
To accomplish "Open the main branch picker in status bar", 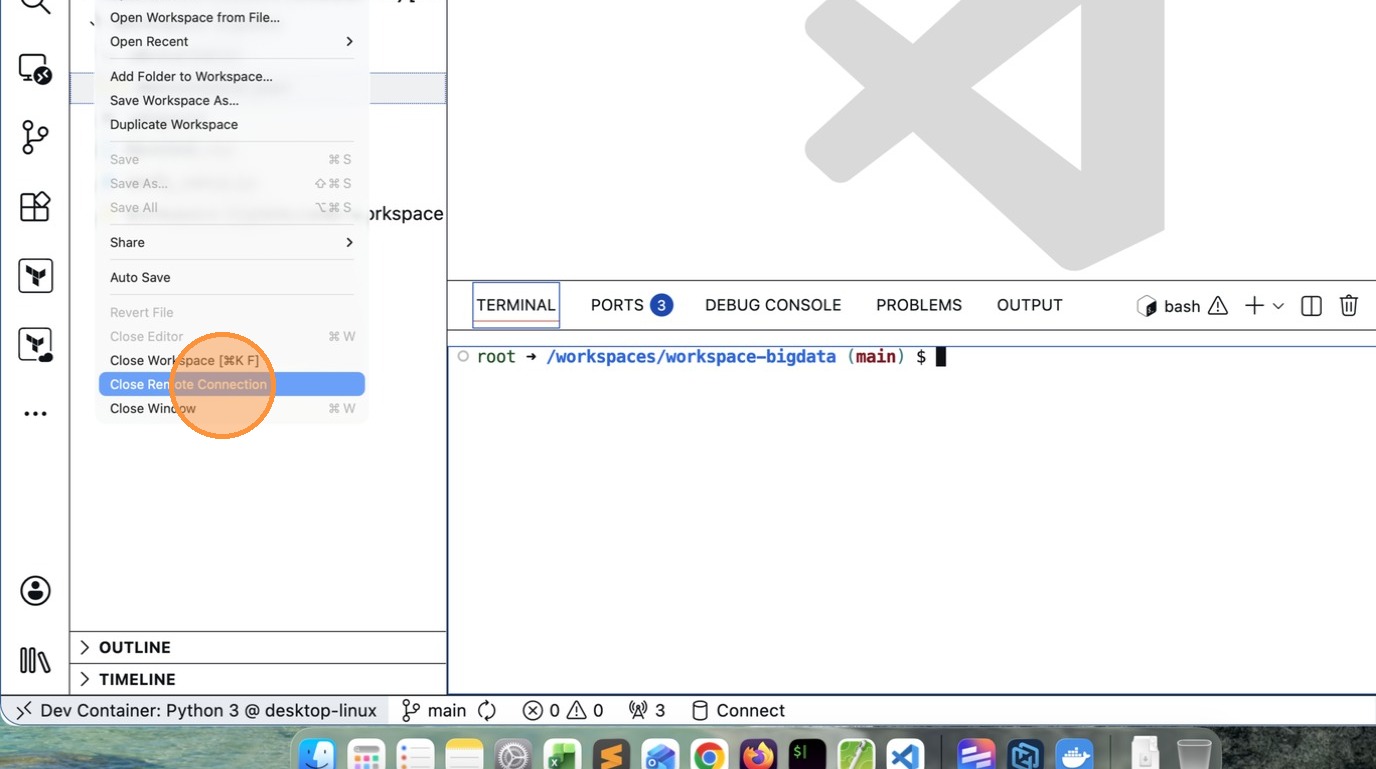I will (x=434, y=711).
